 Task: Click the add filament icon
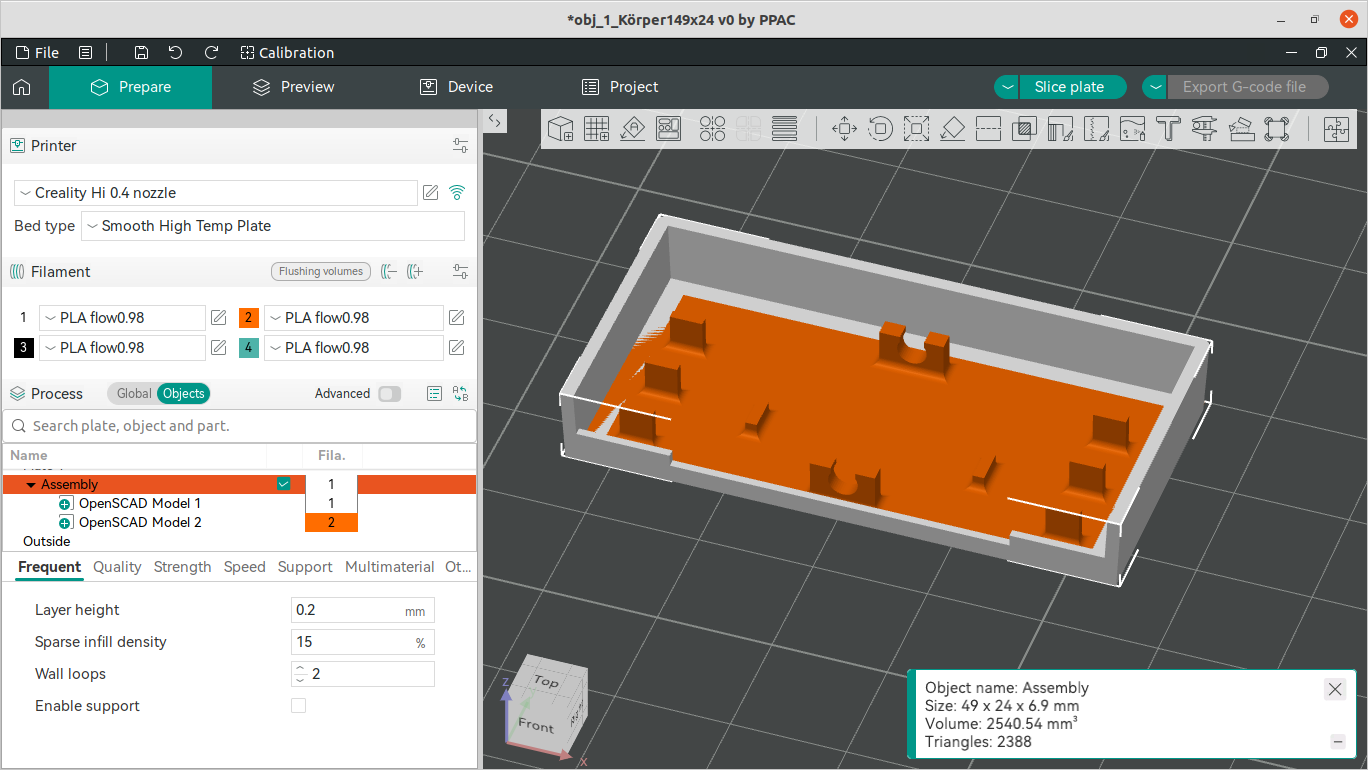(x=416, y=272)
